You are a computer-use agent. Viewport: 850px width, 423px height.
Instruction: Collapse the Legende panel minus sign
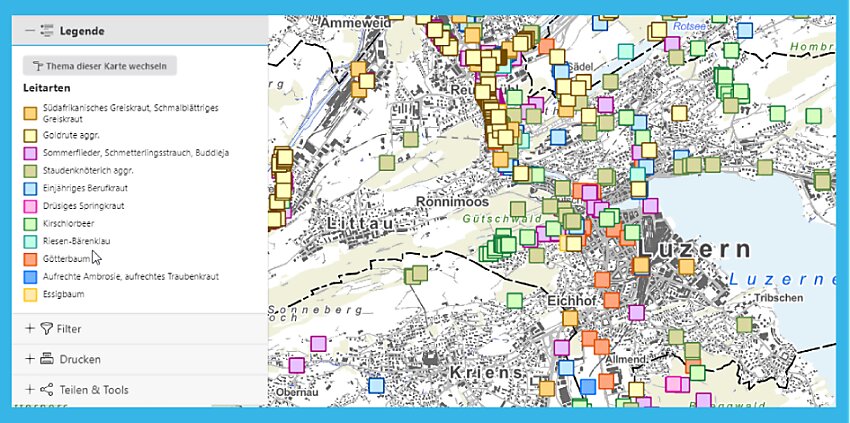coord(30,31)
